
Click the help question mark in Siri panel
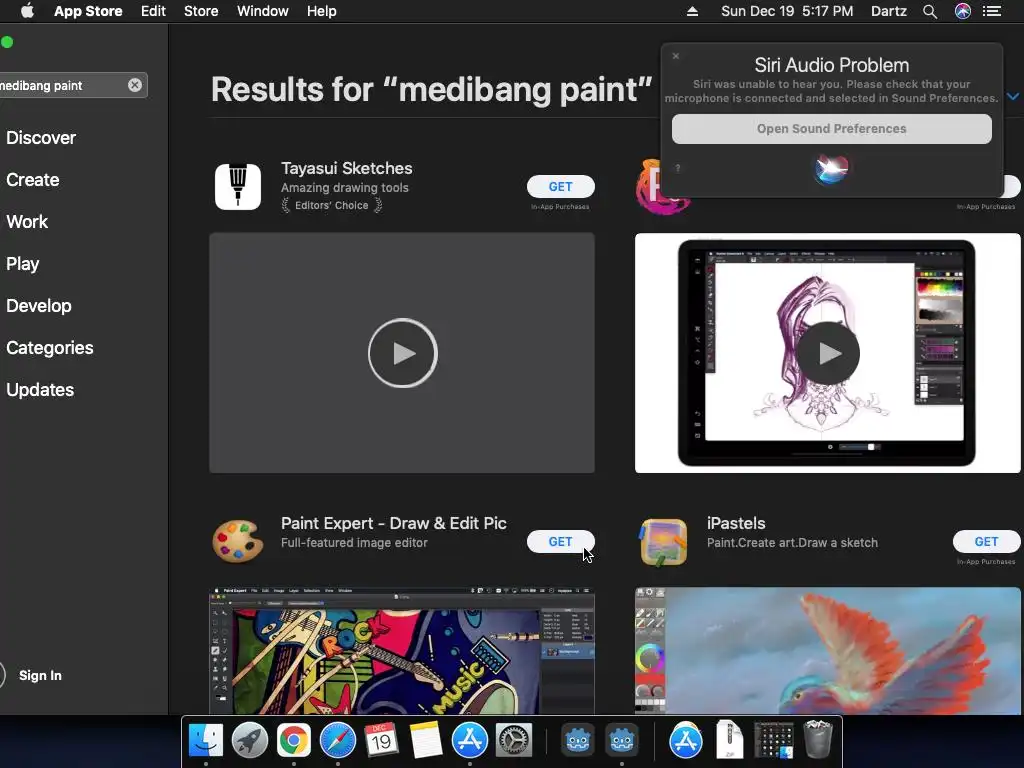coord(678,168)
